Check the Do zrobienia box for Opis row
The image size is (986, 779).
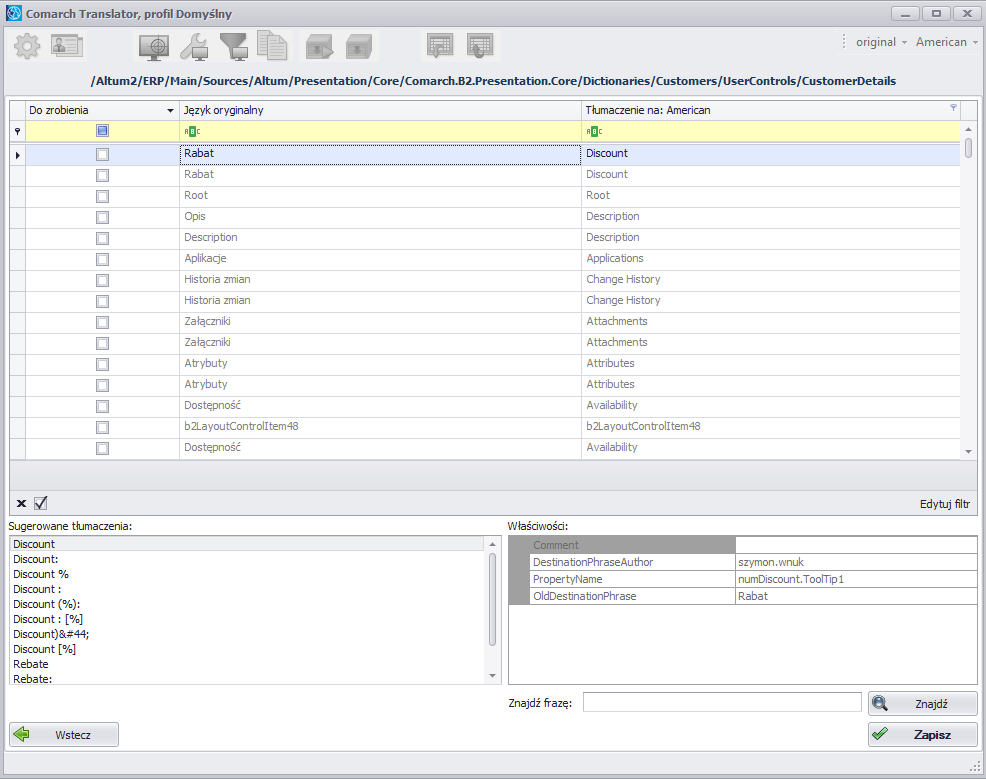pos(102,218)
